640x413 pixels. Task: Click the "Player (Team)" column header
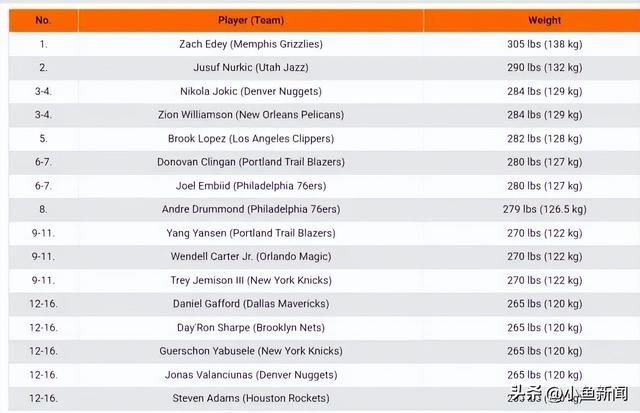pyautogui.click(x=250, y=20)
